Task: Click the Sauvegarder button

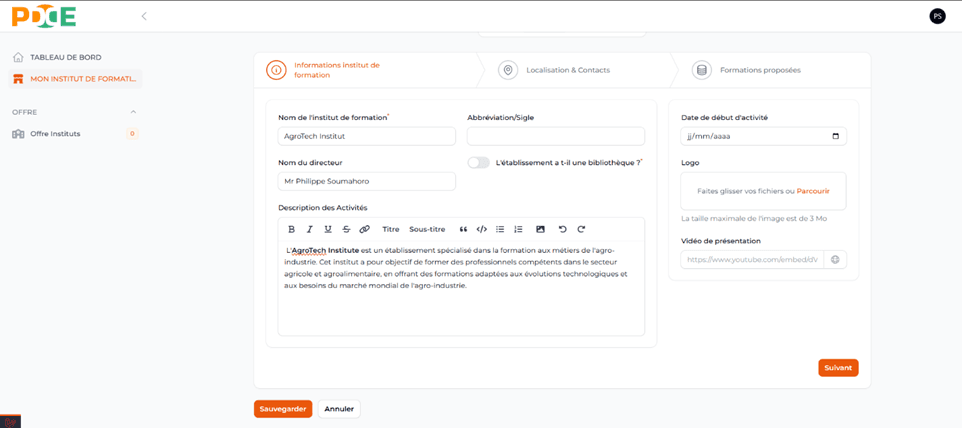Action: click(283, 409)
